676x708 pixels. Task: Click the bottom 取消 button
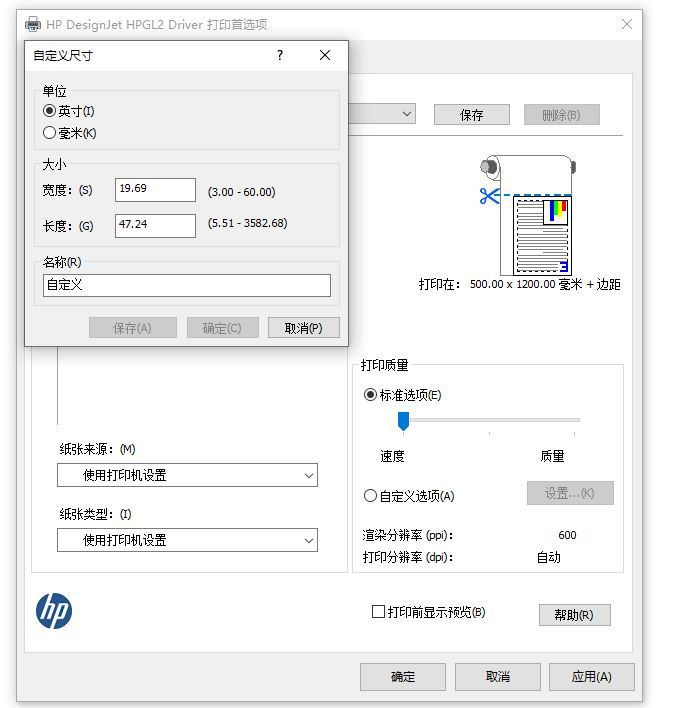(x=498, y=676)
